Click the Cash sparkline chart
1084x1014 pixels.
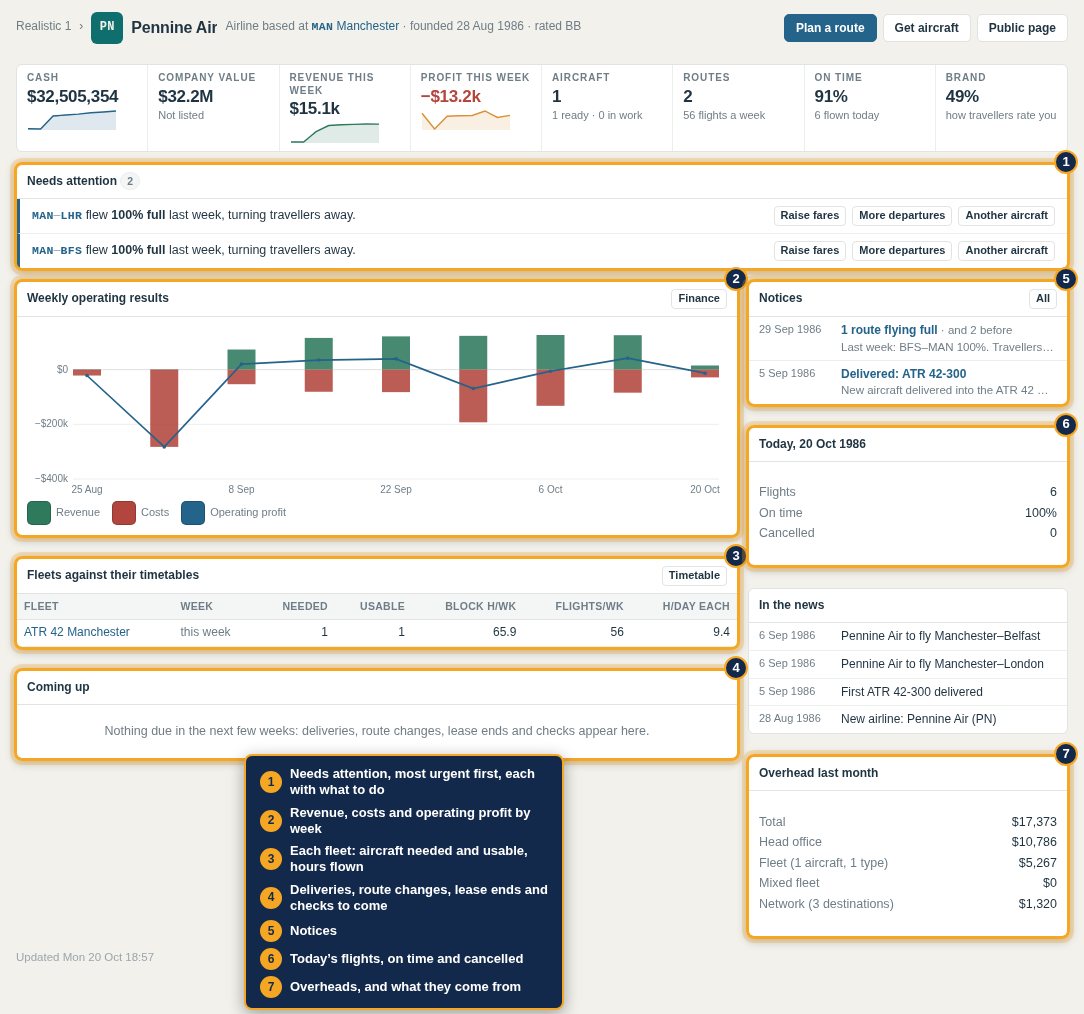tap(72, 120)
